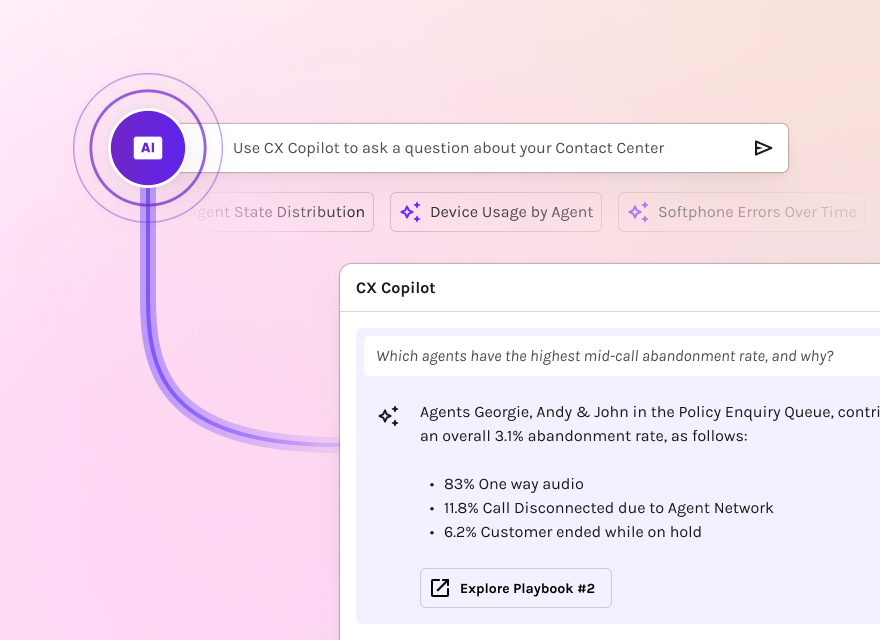Send the question with the arrow icon
Viewport: 880px width, 640px height.
[x=763, y=148]
